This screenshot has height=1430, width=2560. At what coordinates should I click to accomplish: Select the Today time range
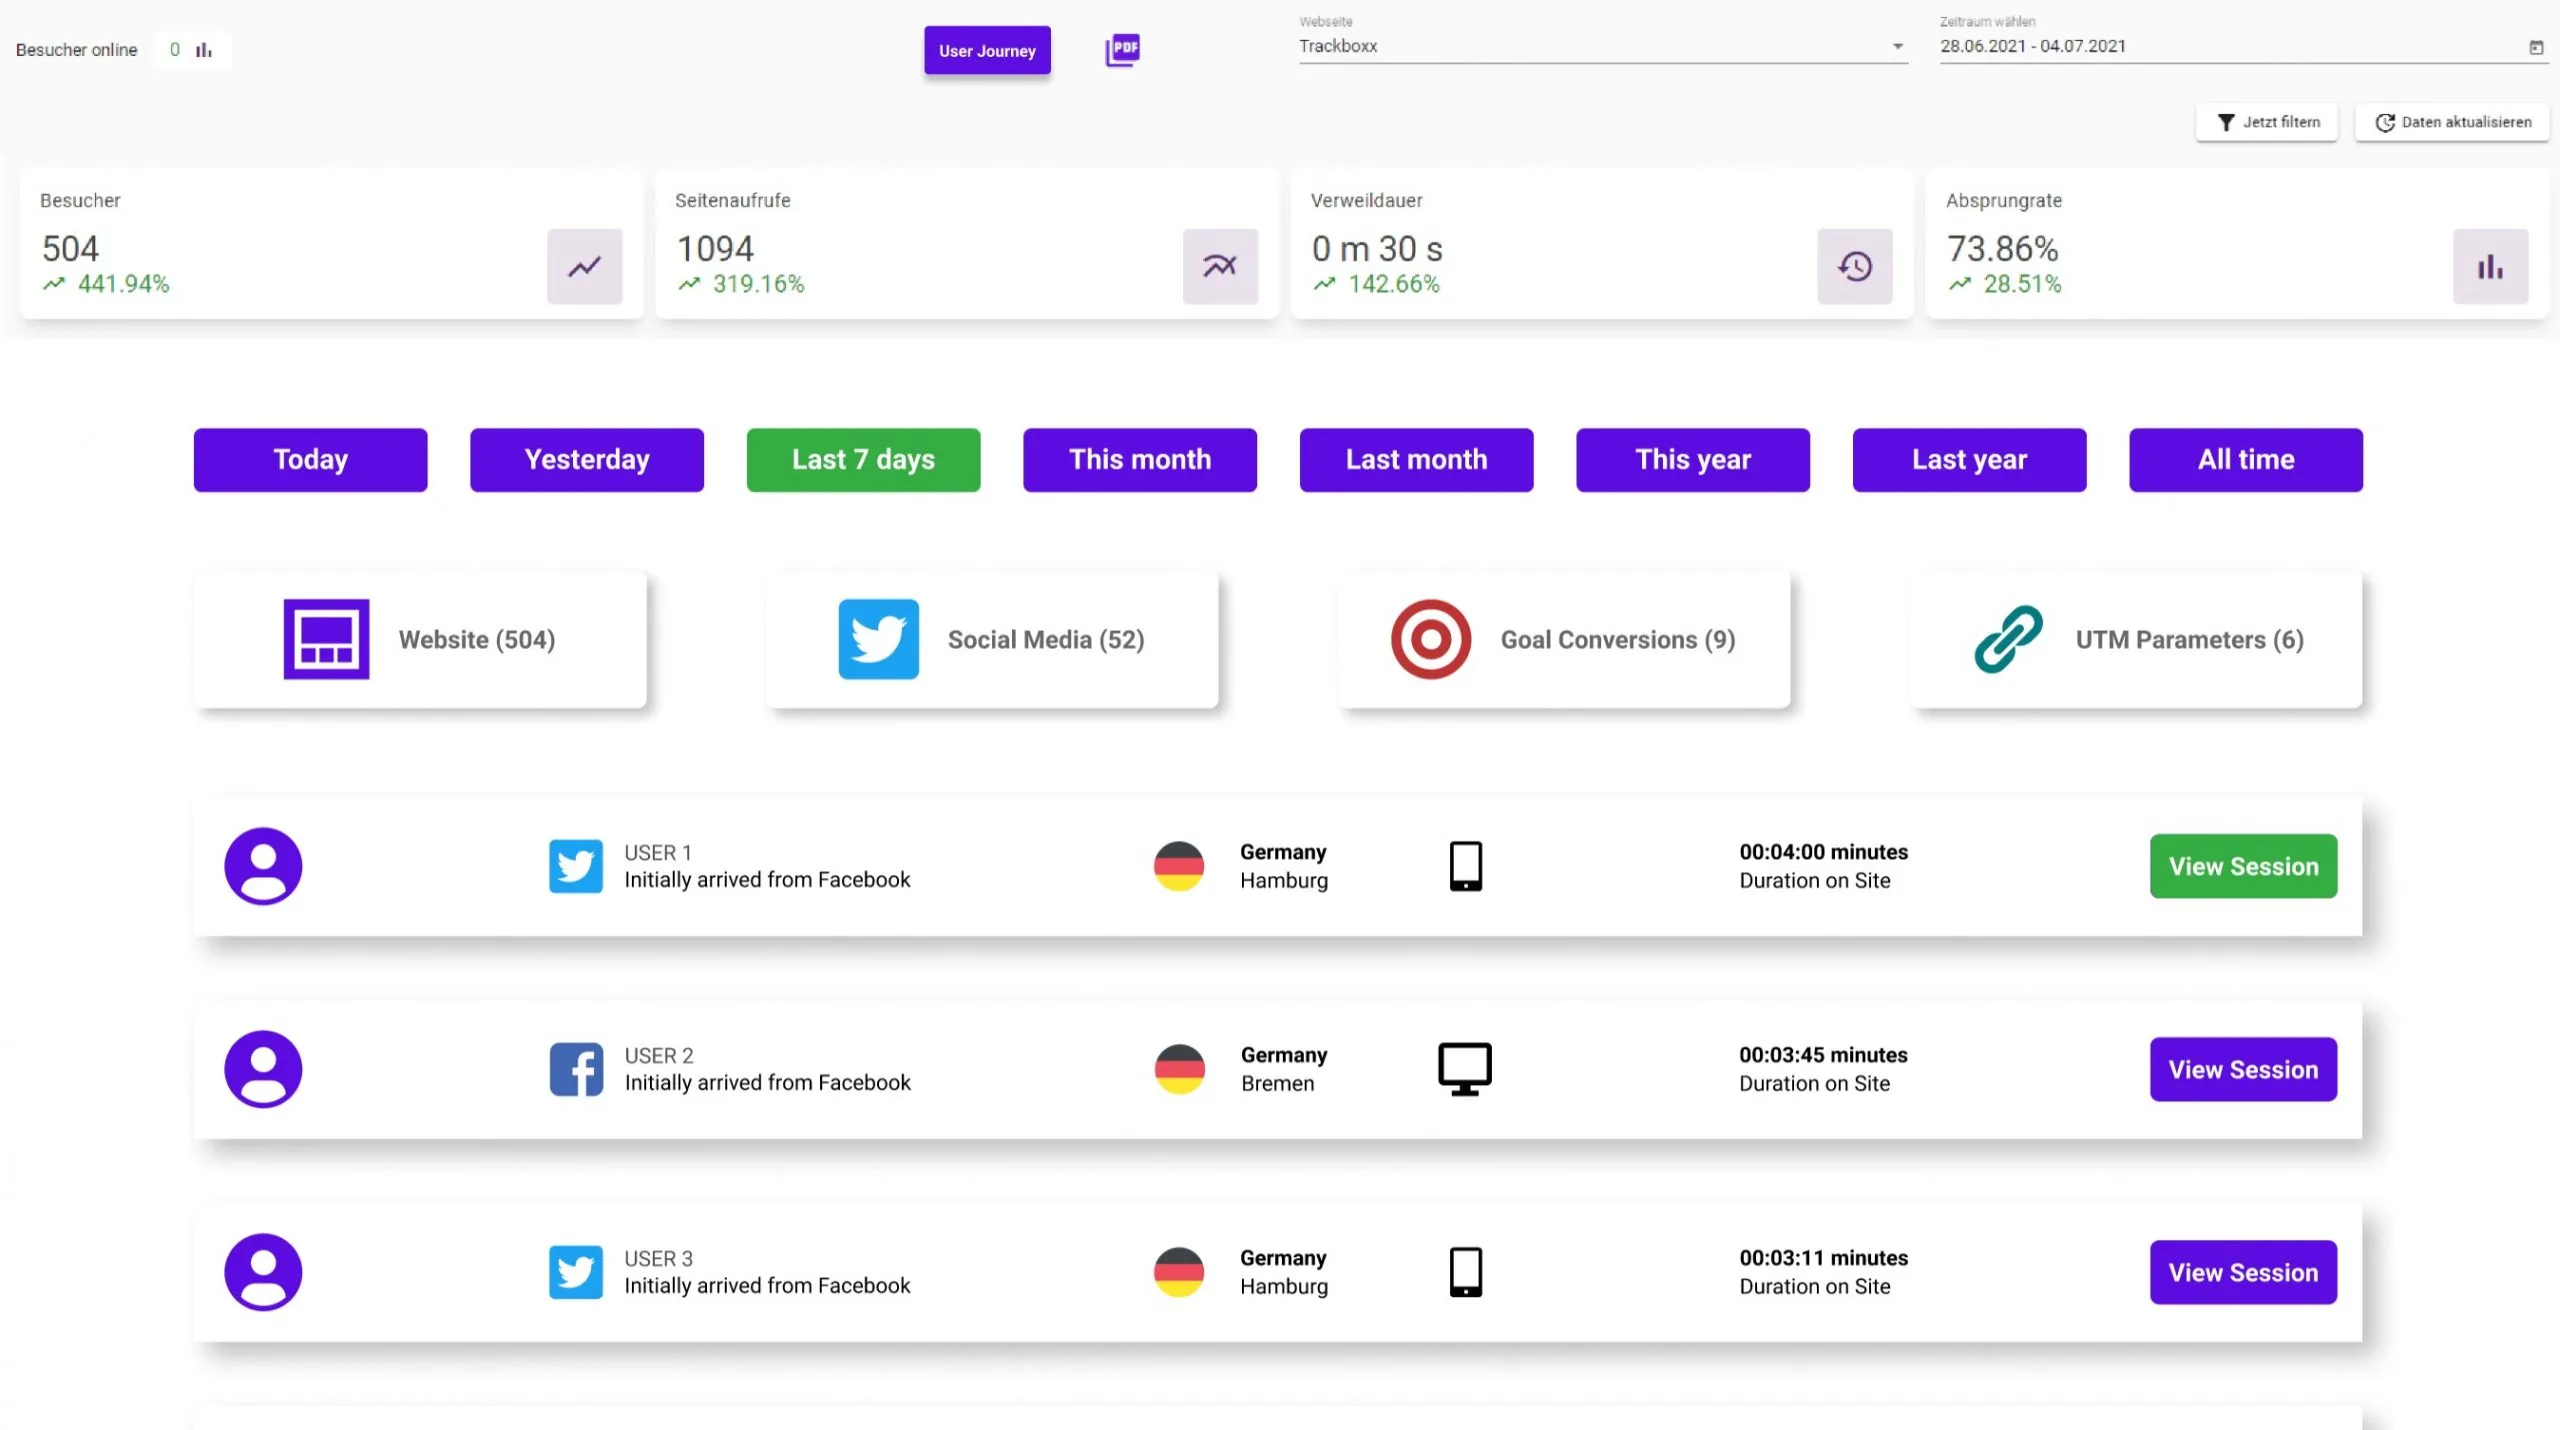[310, 460]
